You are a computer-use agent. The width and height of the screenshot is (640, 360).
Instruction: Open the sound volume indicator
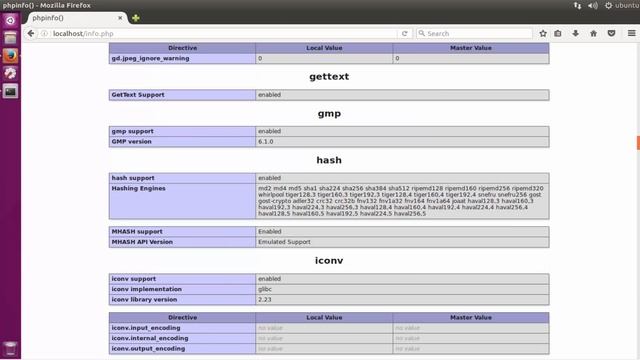[593, 5]
